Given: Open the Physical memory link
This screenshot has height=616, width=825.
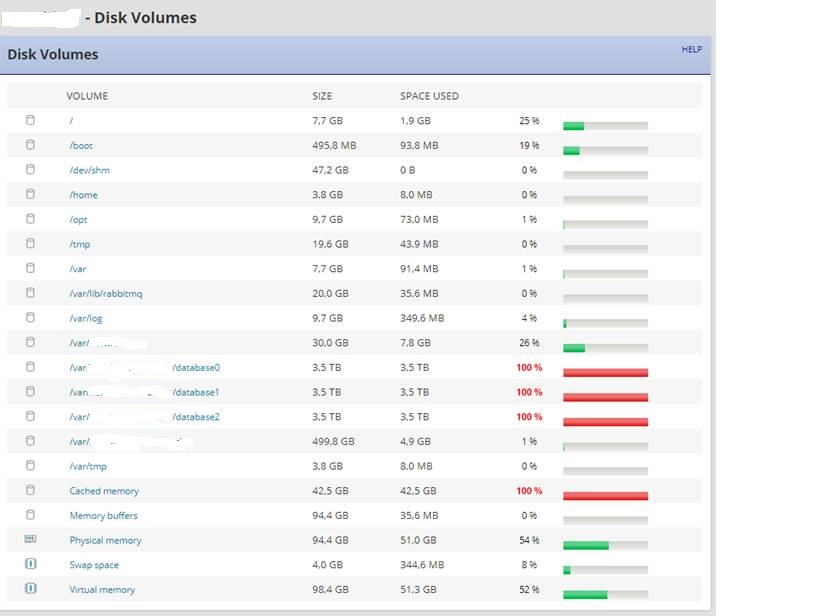Looking at the screenshot, I should click(x=105, y=540).
